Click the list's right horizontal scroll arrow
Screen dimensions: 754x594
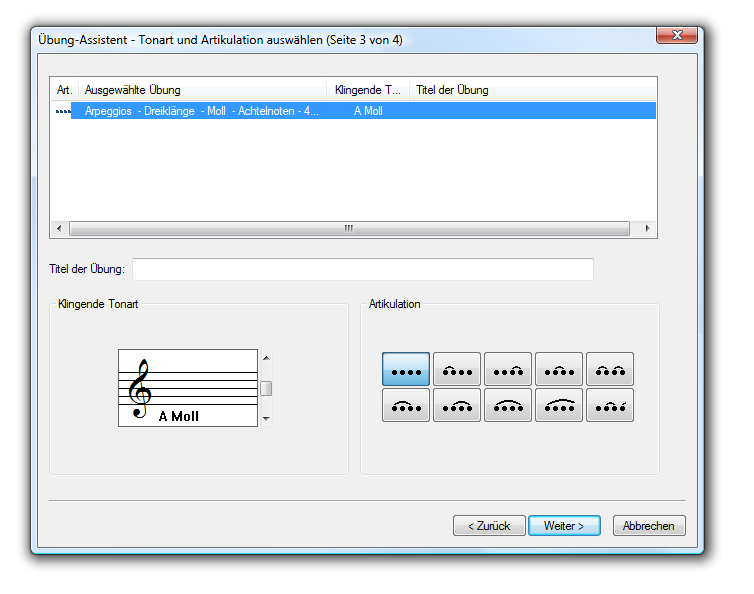point(647,228)
